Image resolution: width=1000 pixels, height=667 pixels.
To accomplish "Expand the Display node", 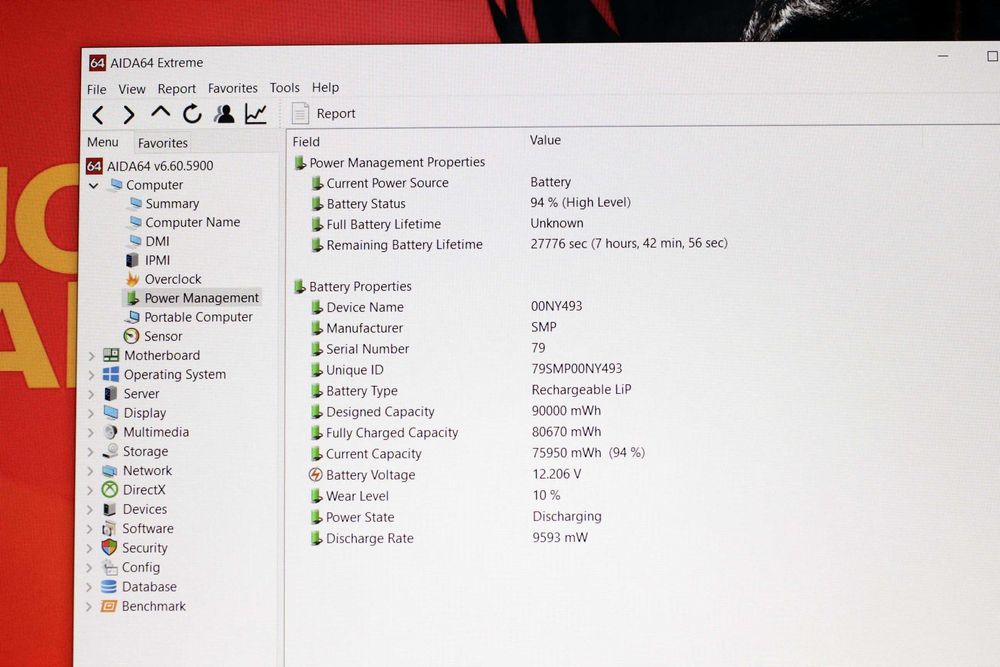I will coord(91,413).
